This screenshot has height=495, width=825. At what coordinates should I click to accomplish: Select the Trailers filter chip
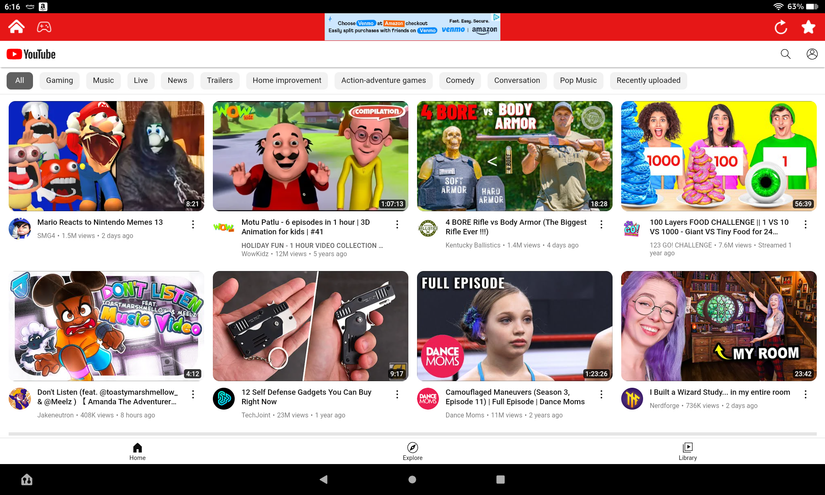219,80
